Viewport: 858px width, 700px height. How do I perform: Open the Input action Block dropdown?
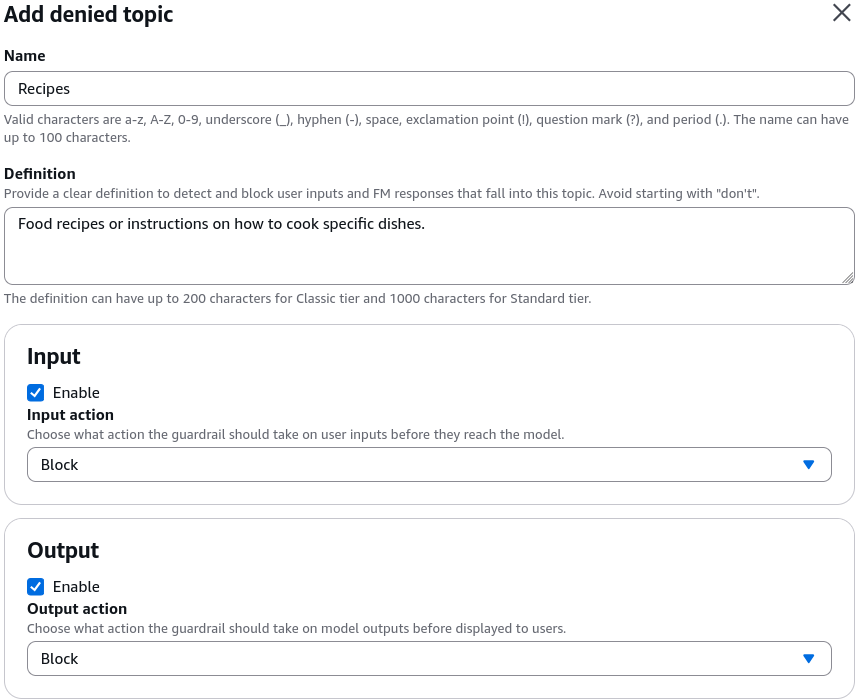pyautogui.click(x=429, y=465)
